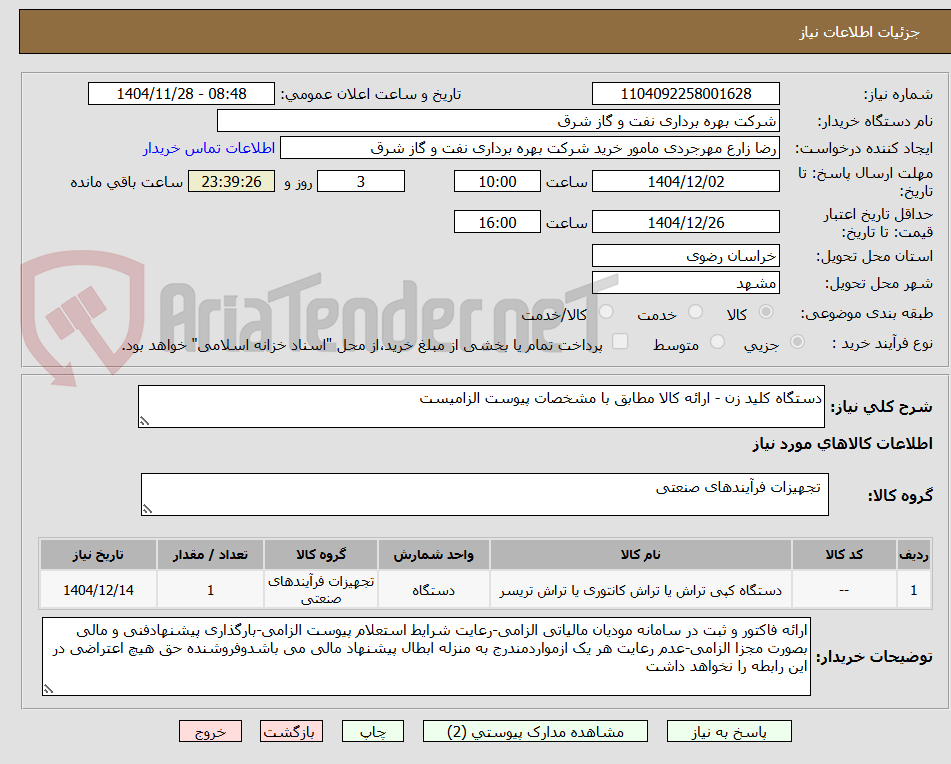
Task: Click the validity hour field 16:00
Action: 497,222
